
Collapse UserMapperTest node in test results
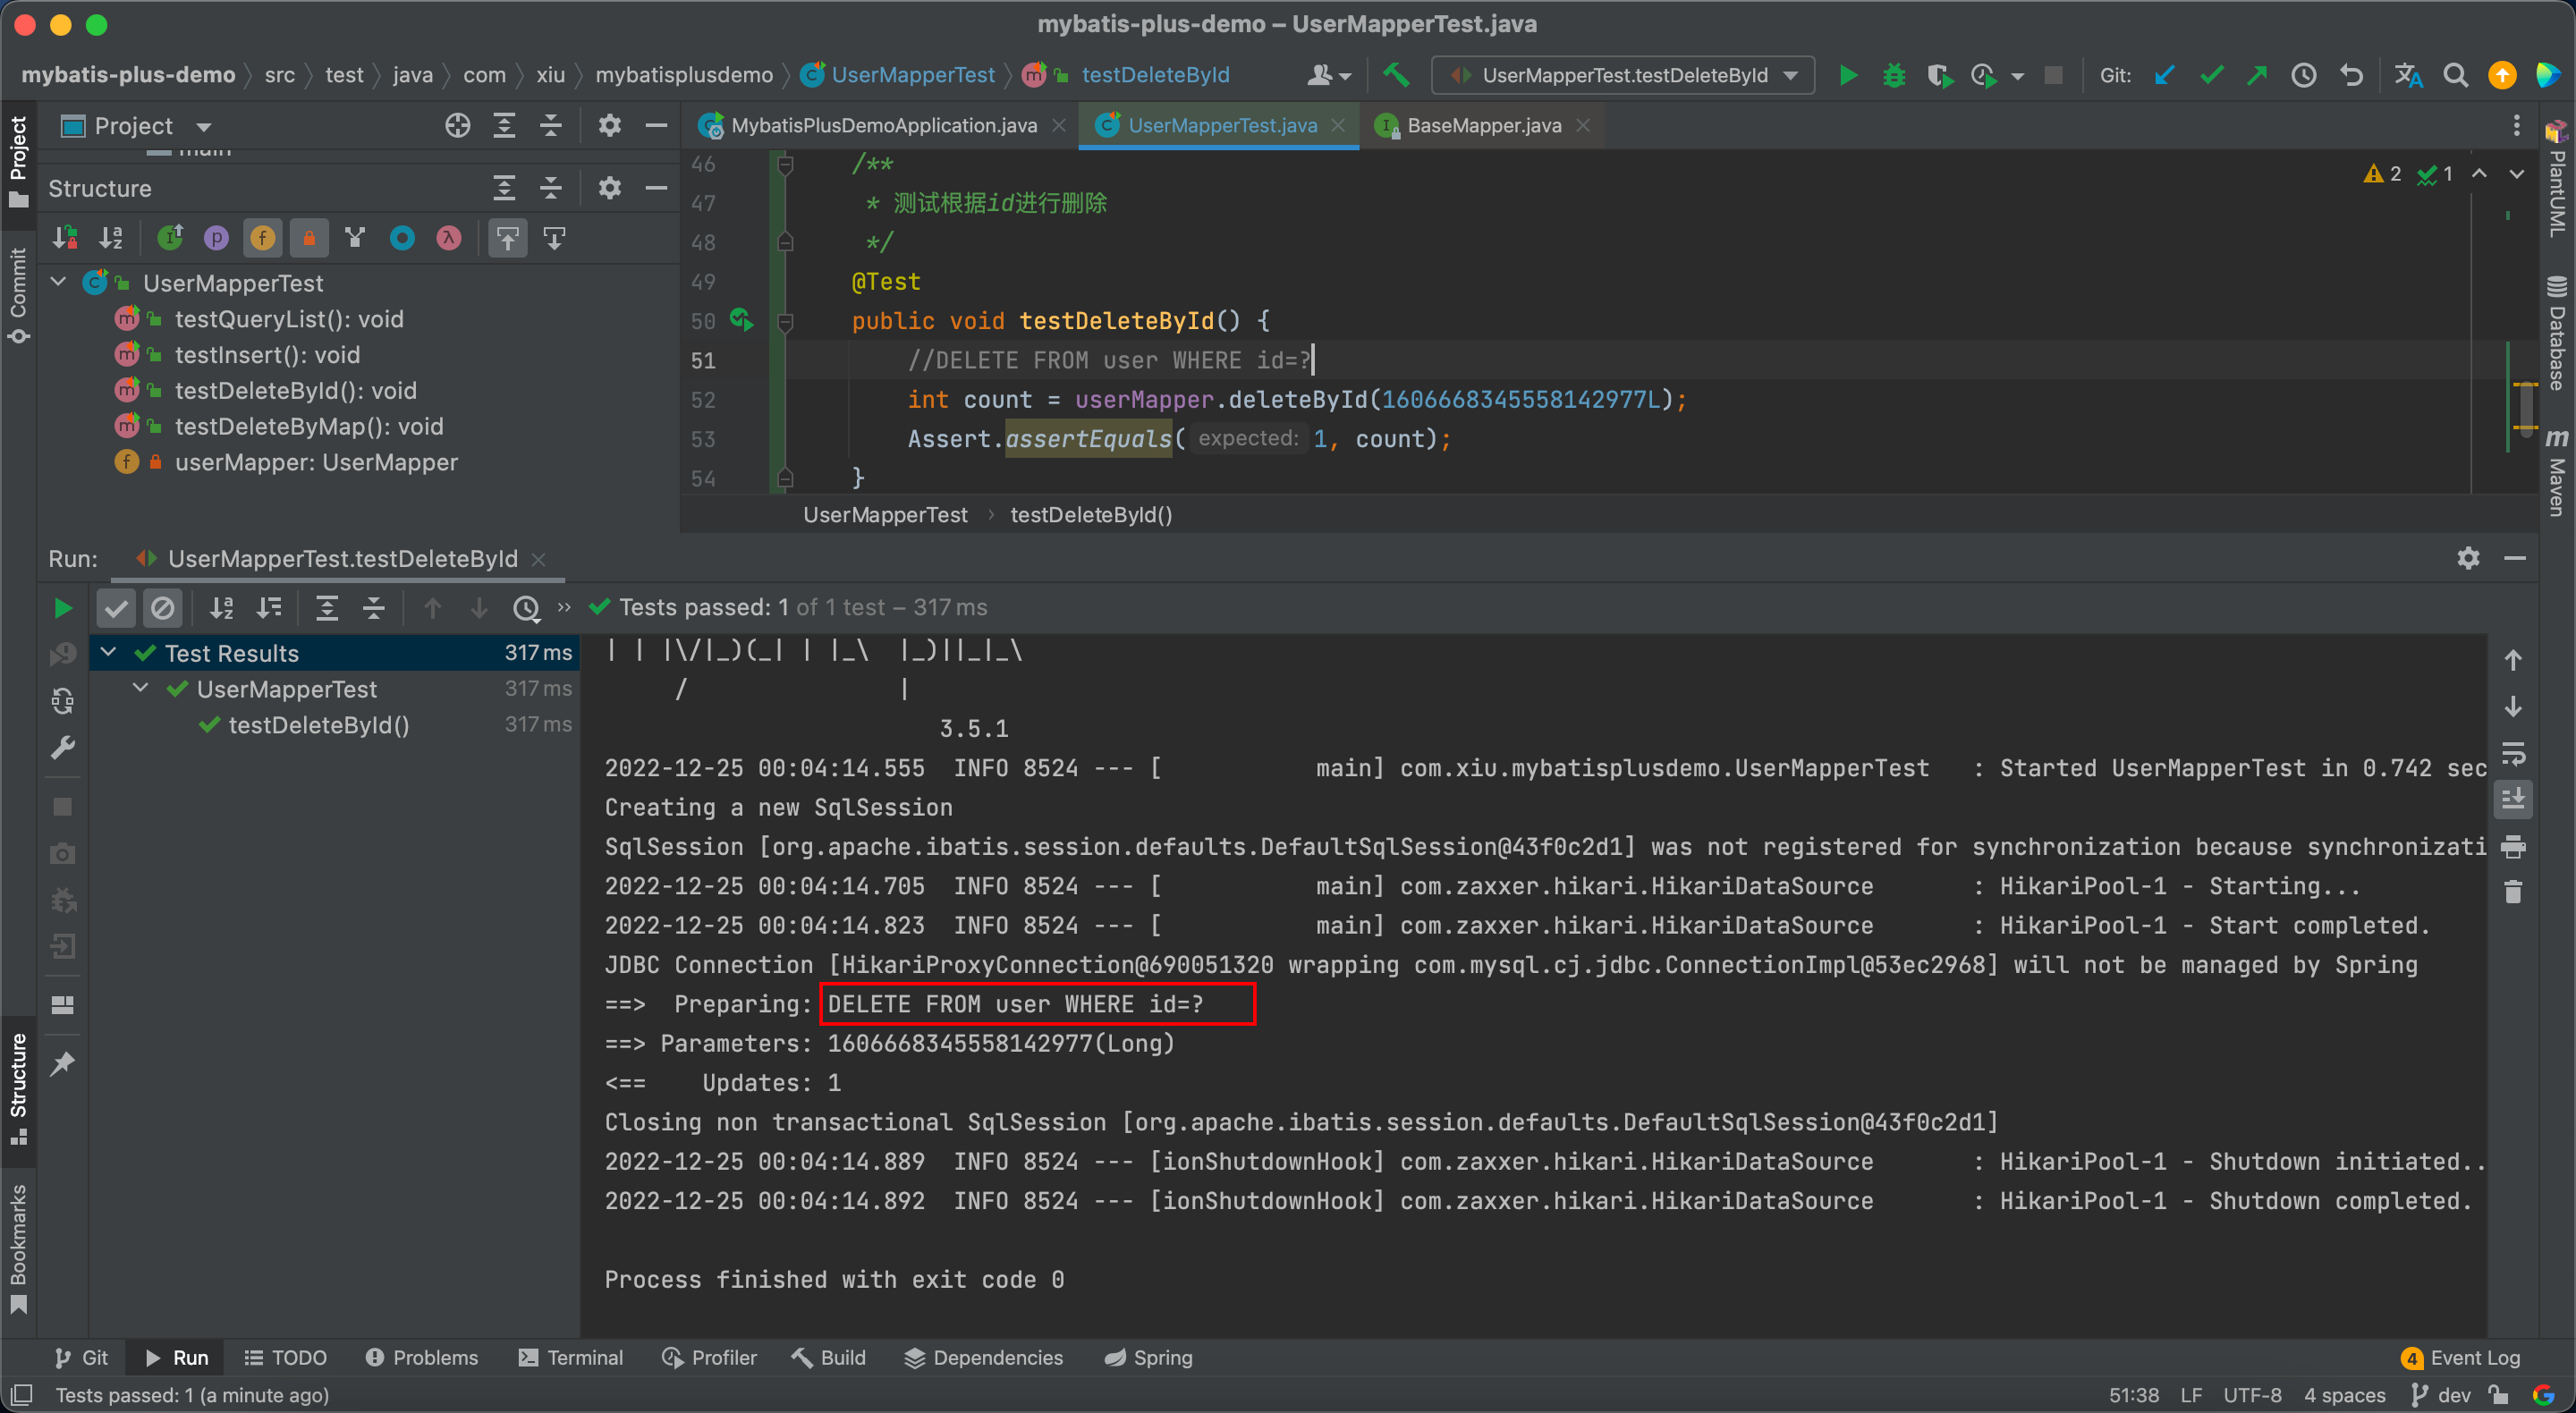pyautogui.click(x=141, y=688)
